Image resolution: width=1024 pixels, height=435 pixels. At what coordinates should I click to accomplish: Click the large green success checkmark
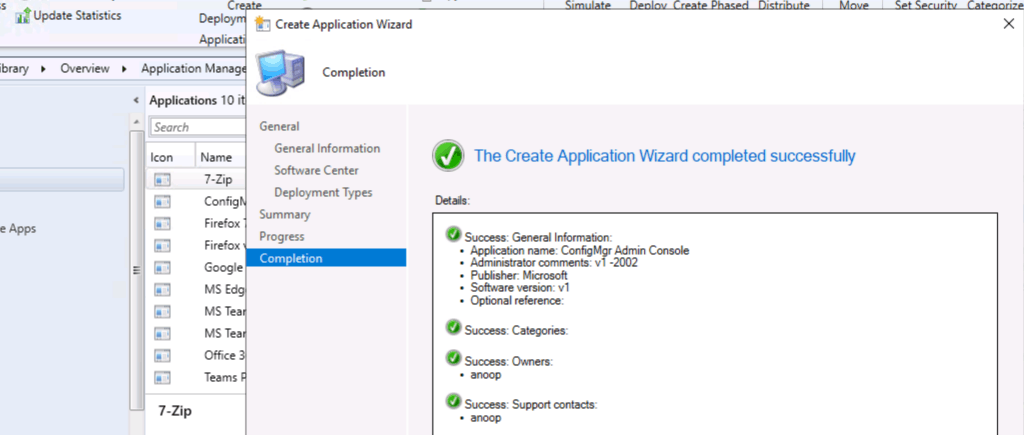point(448,156)
